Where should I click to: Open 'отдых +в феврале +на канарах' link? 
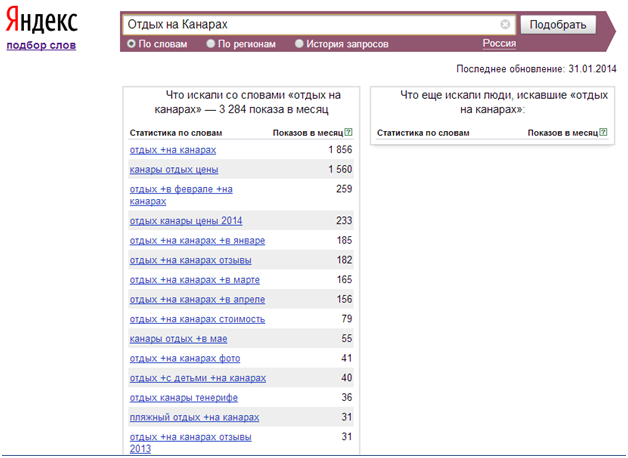[x=181, y=195]
